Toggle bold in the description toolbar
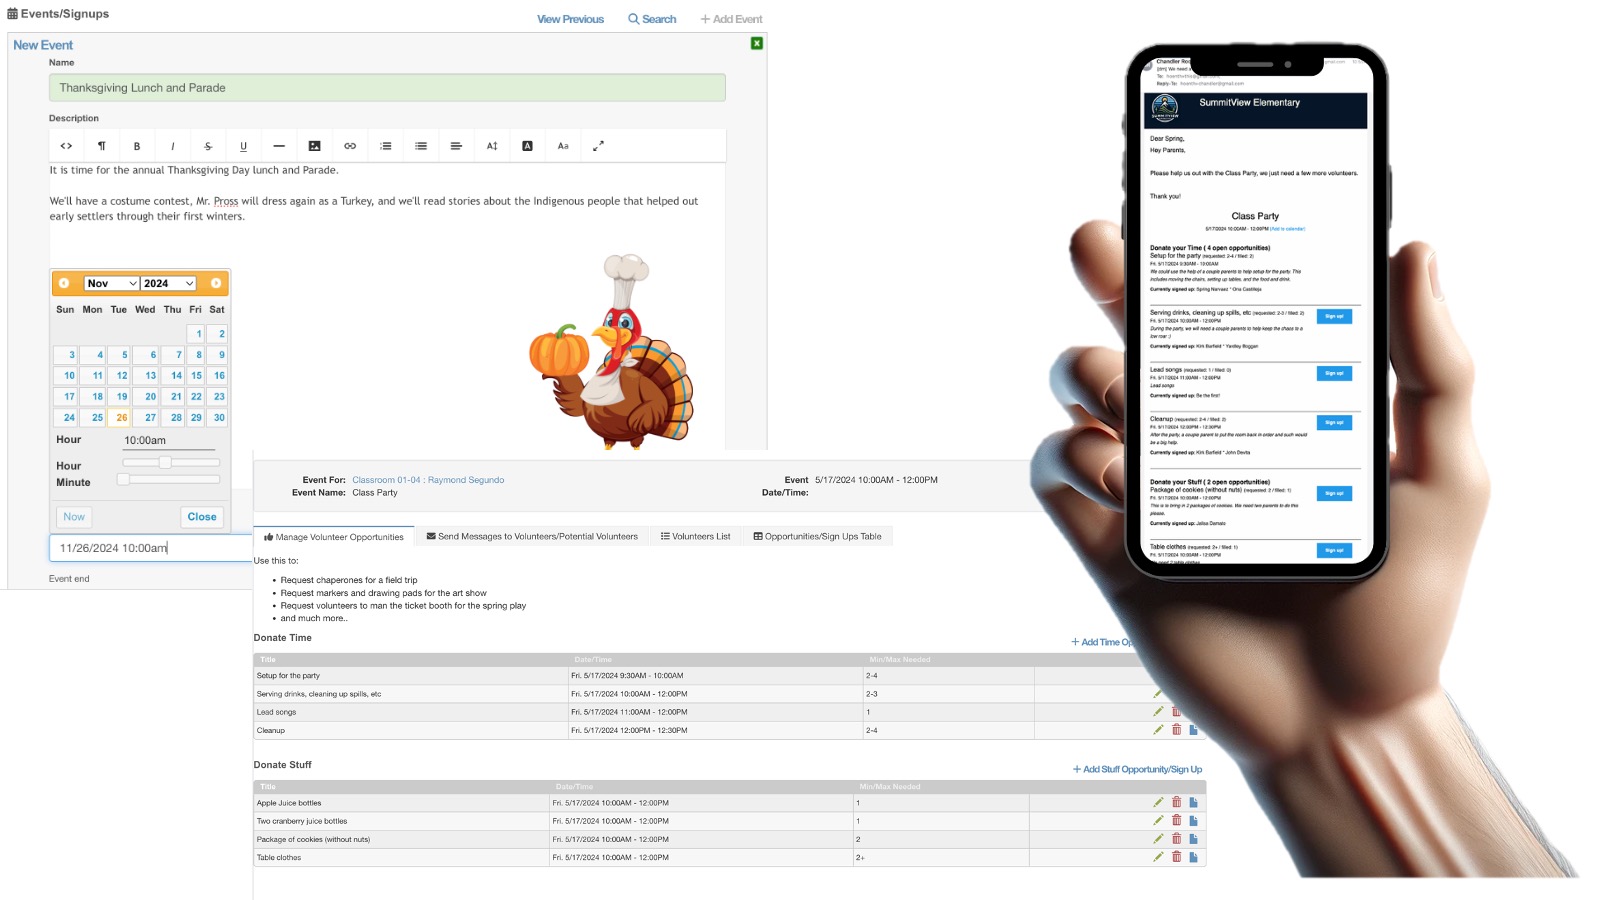Screen dimensions: 1600x900 pos(137,146)
